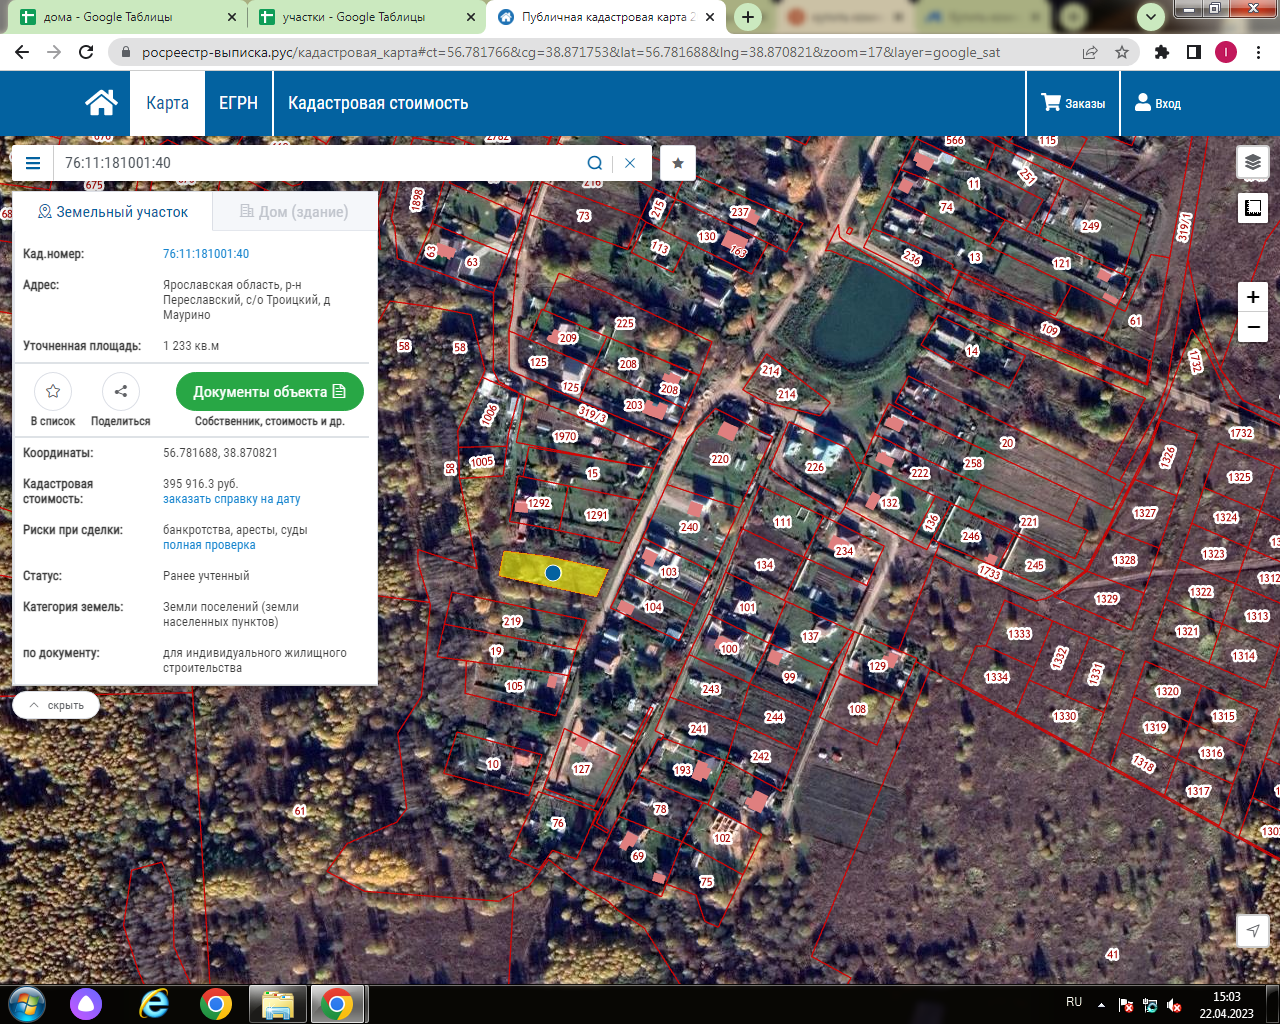
Task: Switch to the участки Google Таблицы tab
Action: tap(366, 17)
